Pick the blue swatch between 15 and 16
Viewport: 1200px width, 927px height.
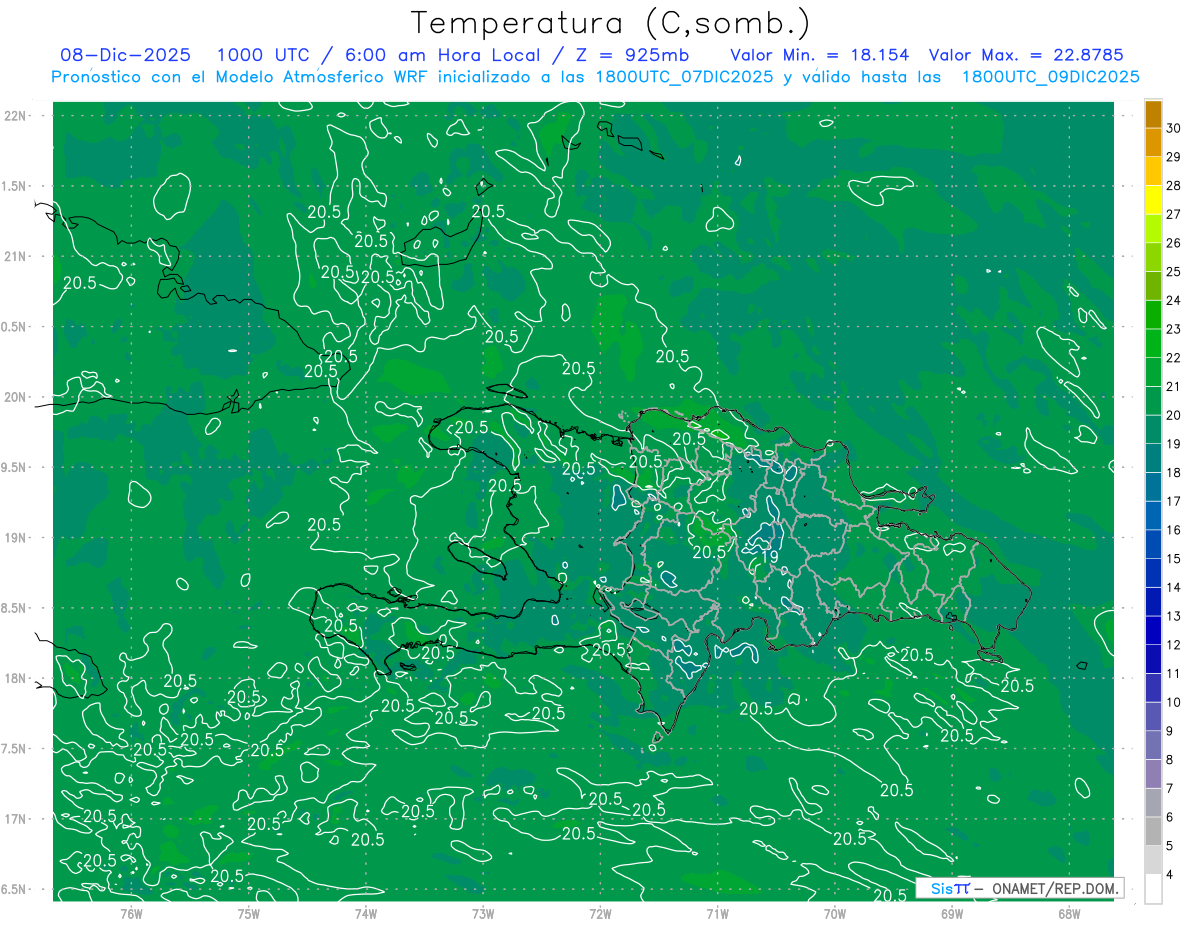[1153, 544]
